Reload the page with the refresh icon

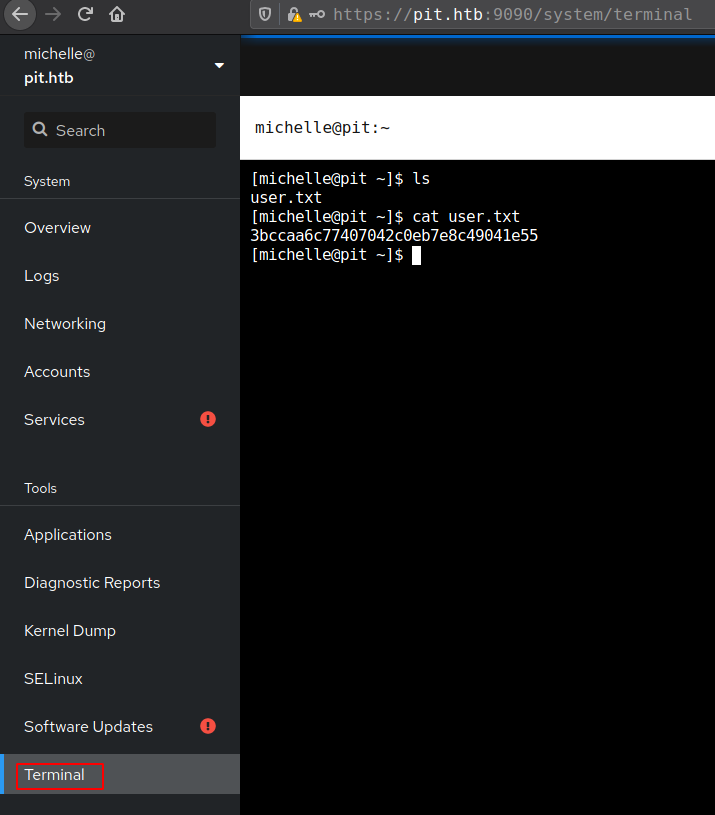coord(85,14)
